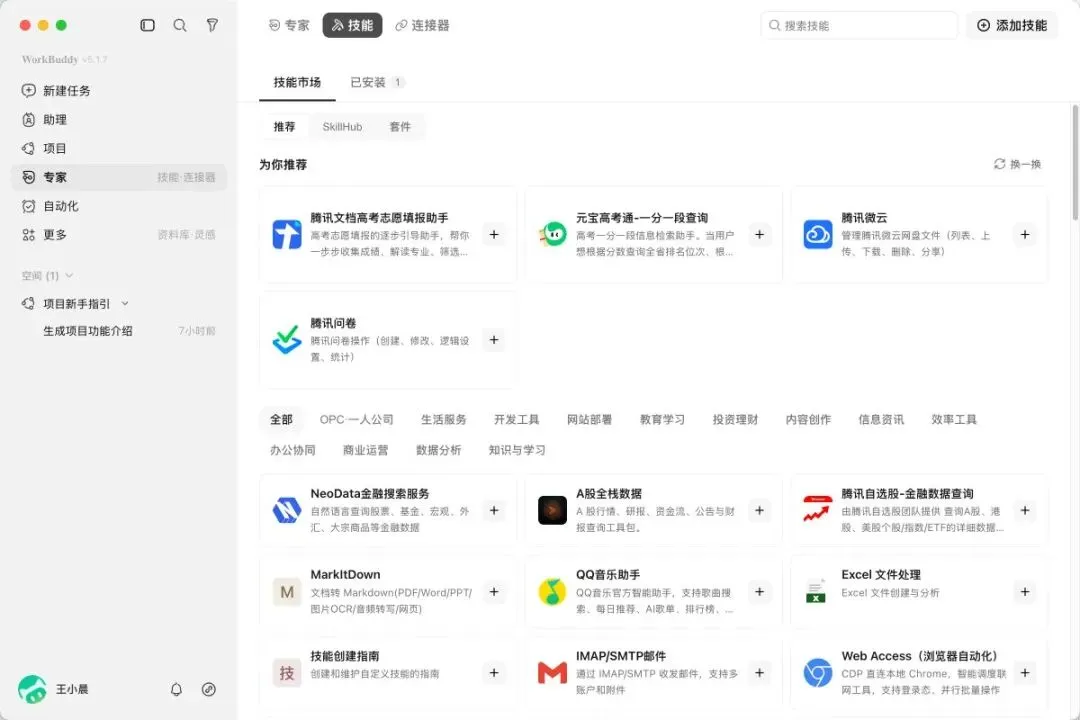
Task: Add the 腾讯文档高考志愿填报助手 skill with plus
Action: point(494,235)
